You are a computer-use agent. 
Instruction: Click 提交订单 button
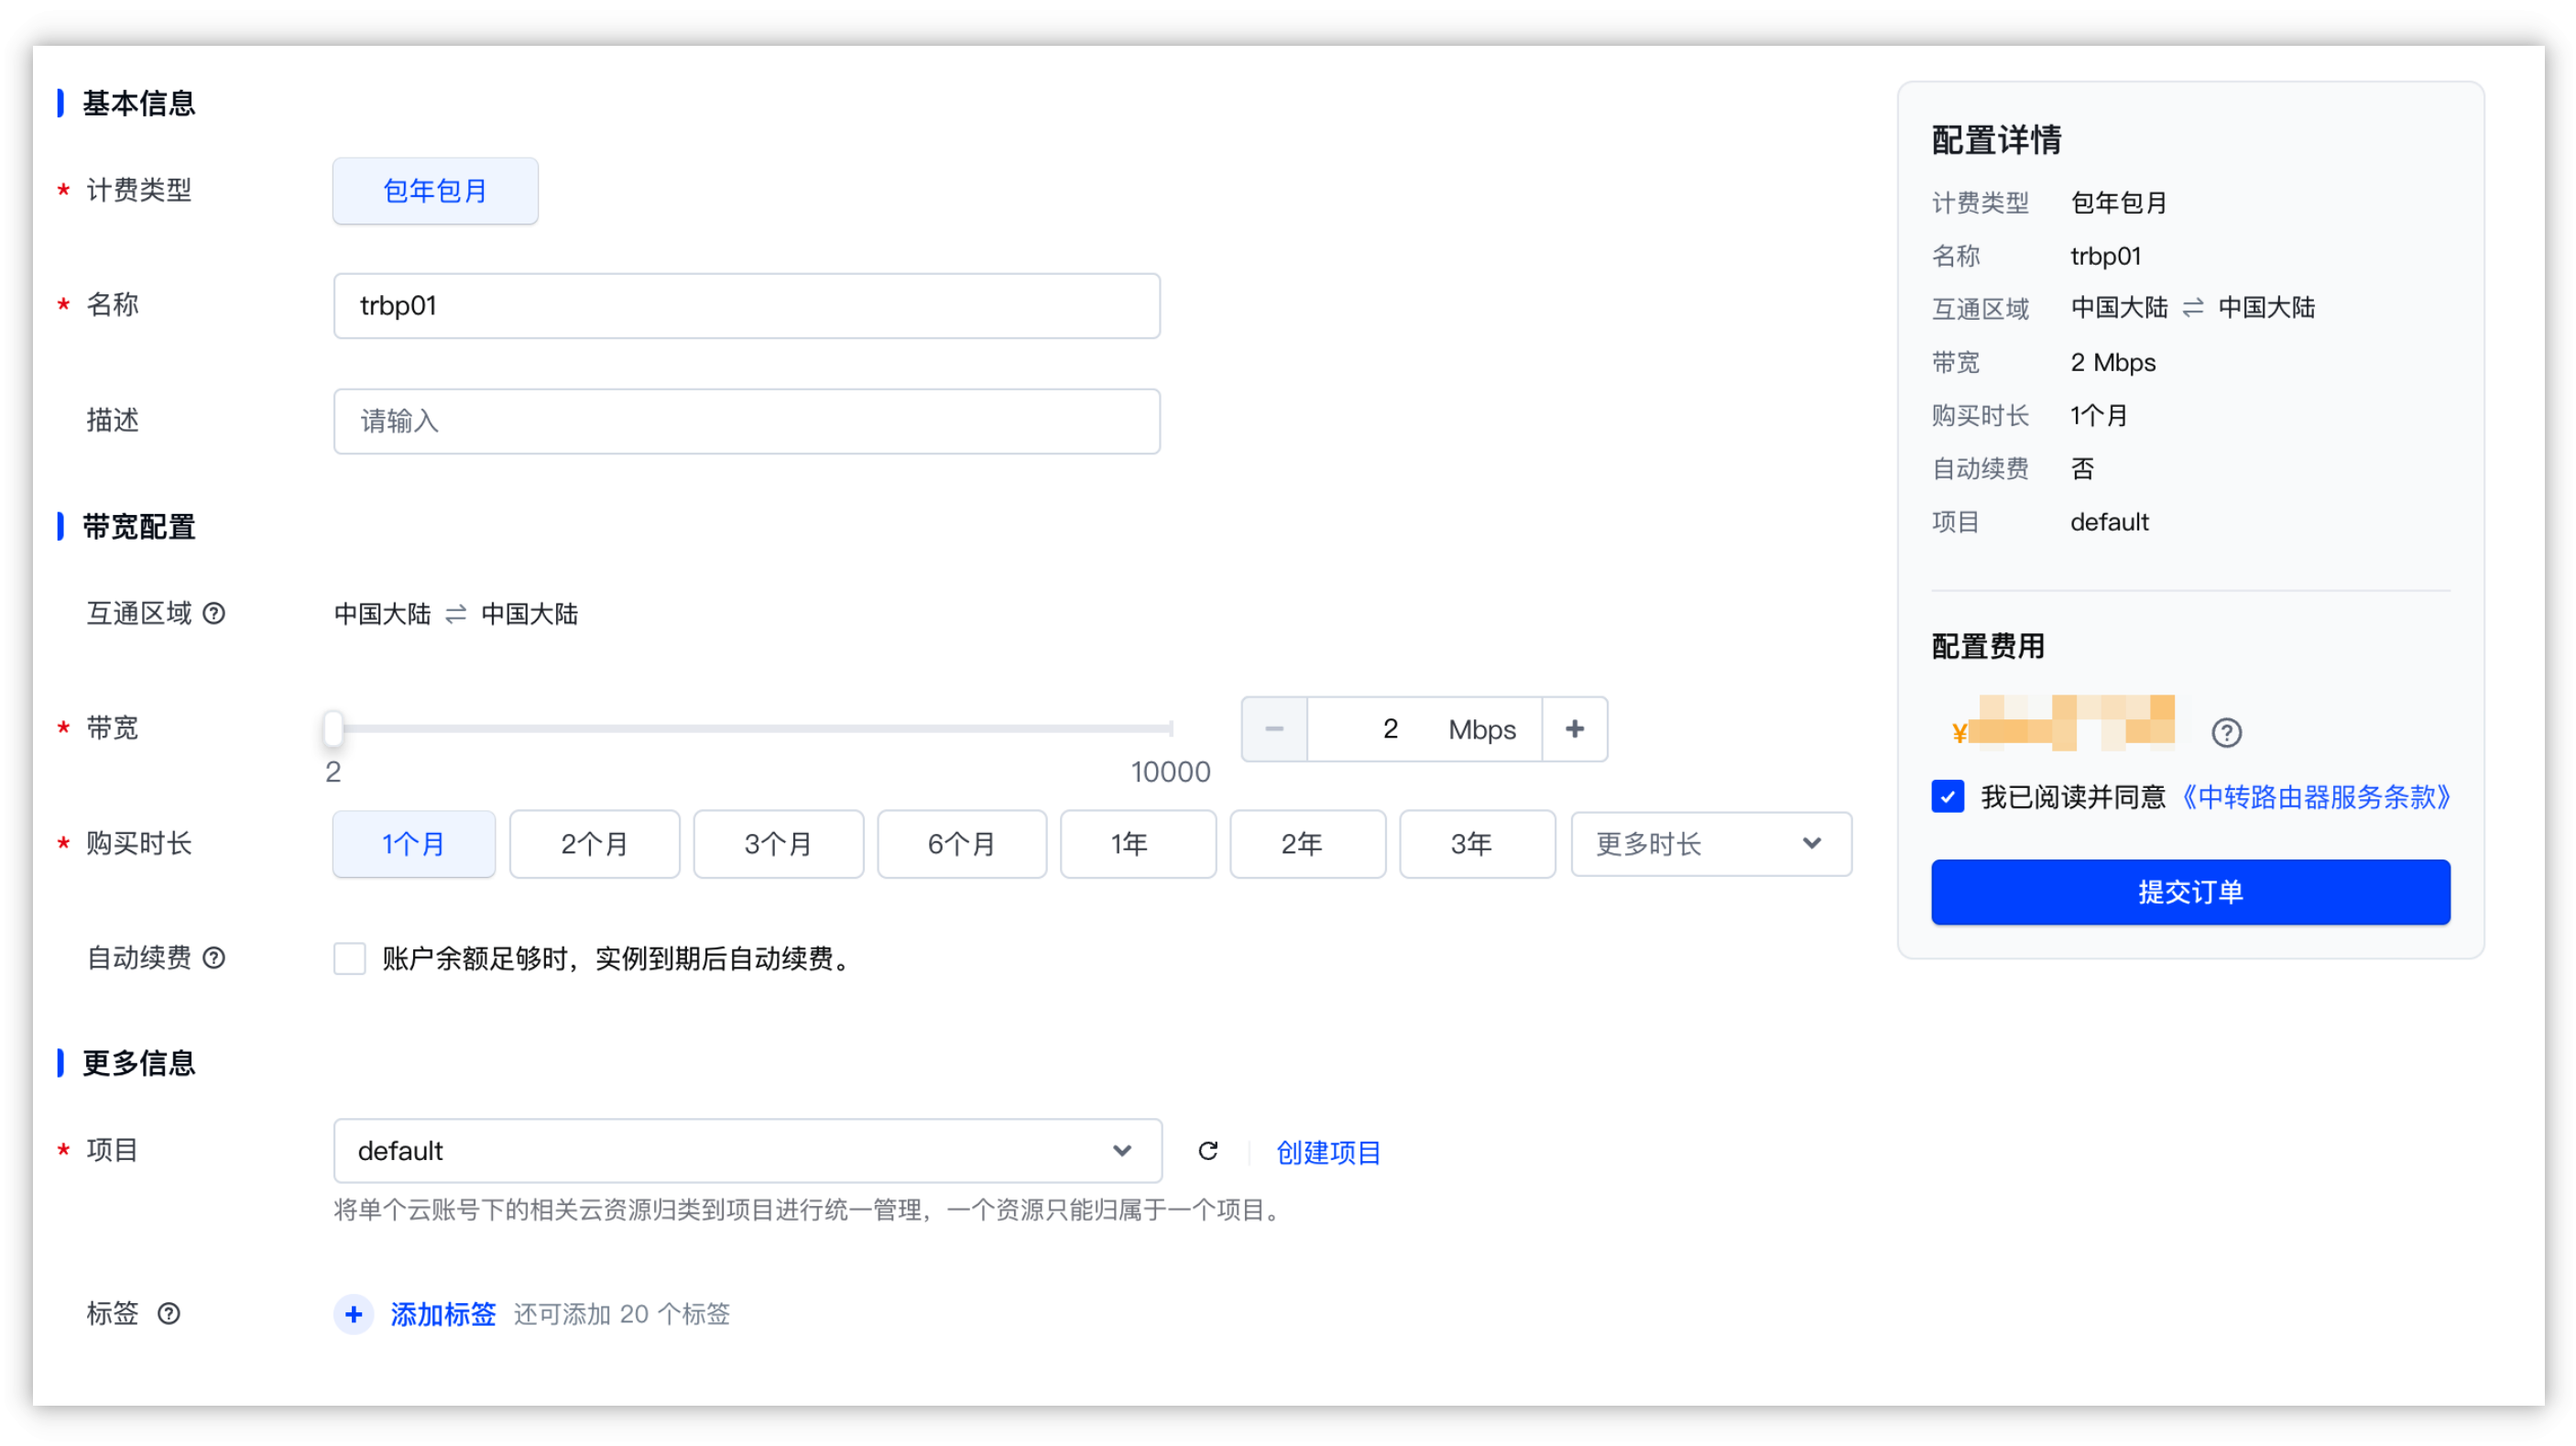point(2190,892)
